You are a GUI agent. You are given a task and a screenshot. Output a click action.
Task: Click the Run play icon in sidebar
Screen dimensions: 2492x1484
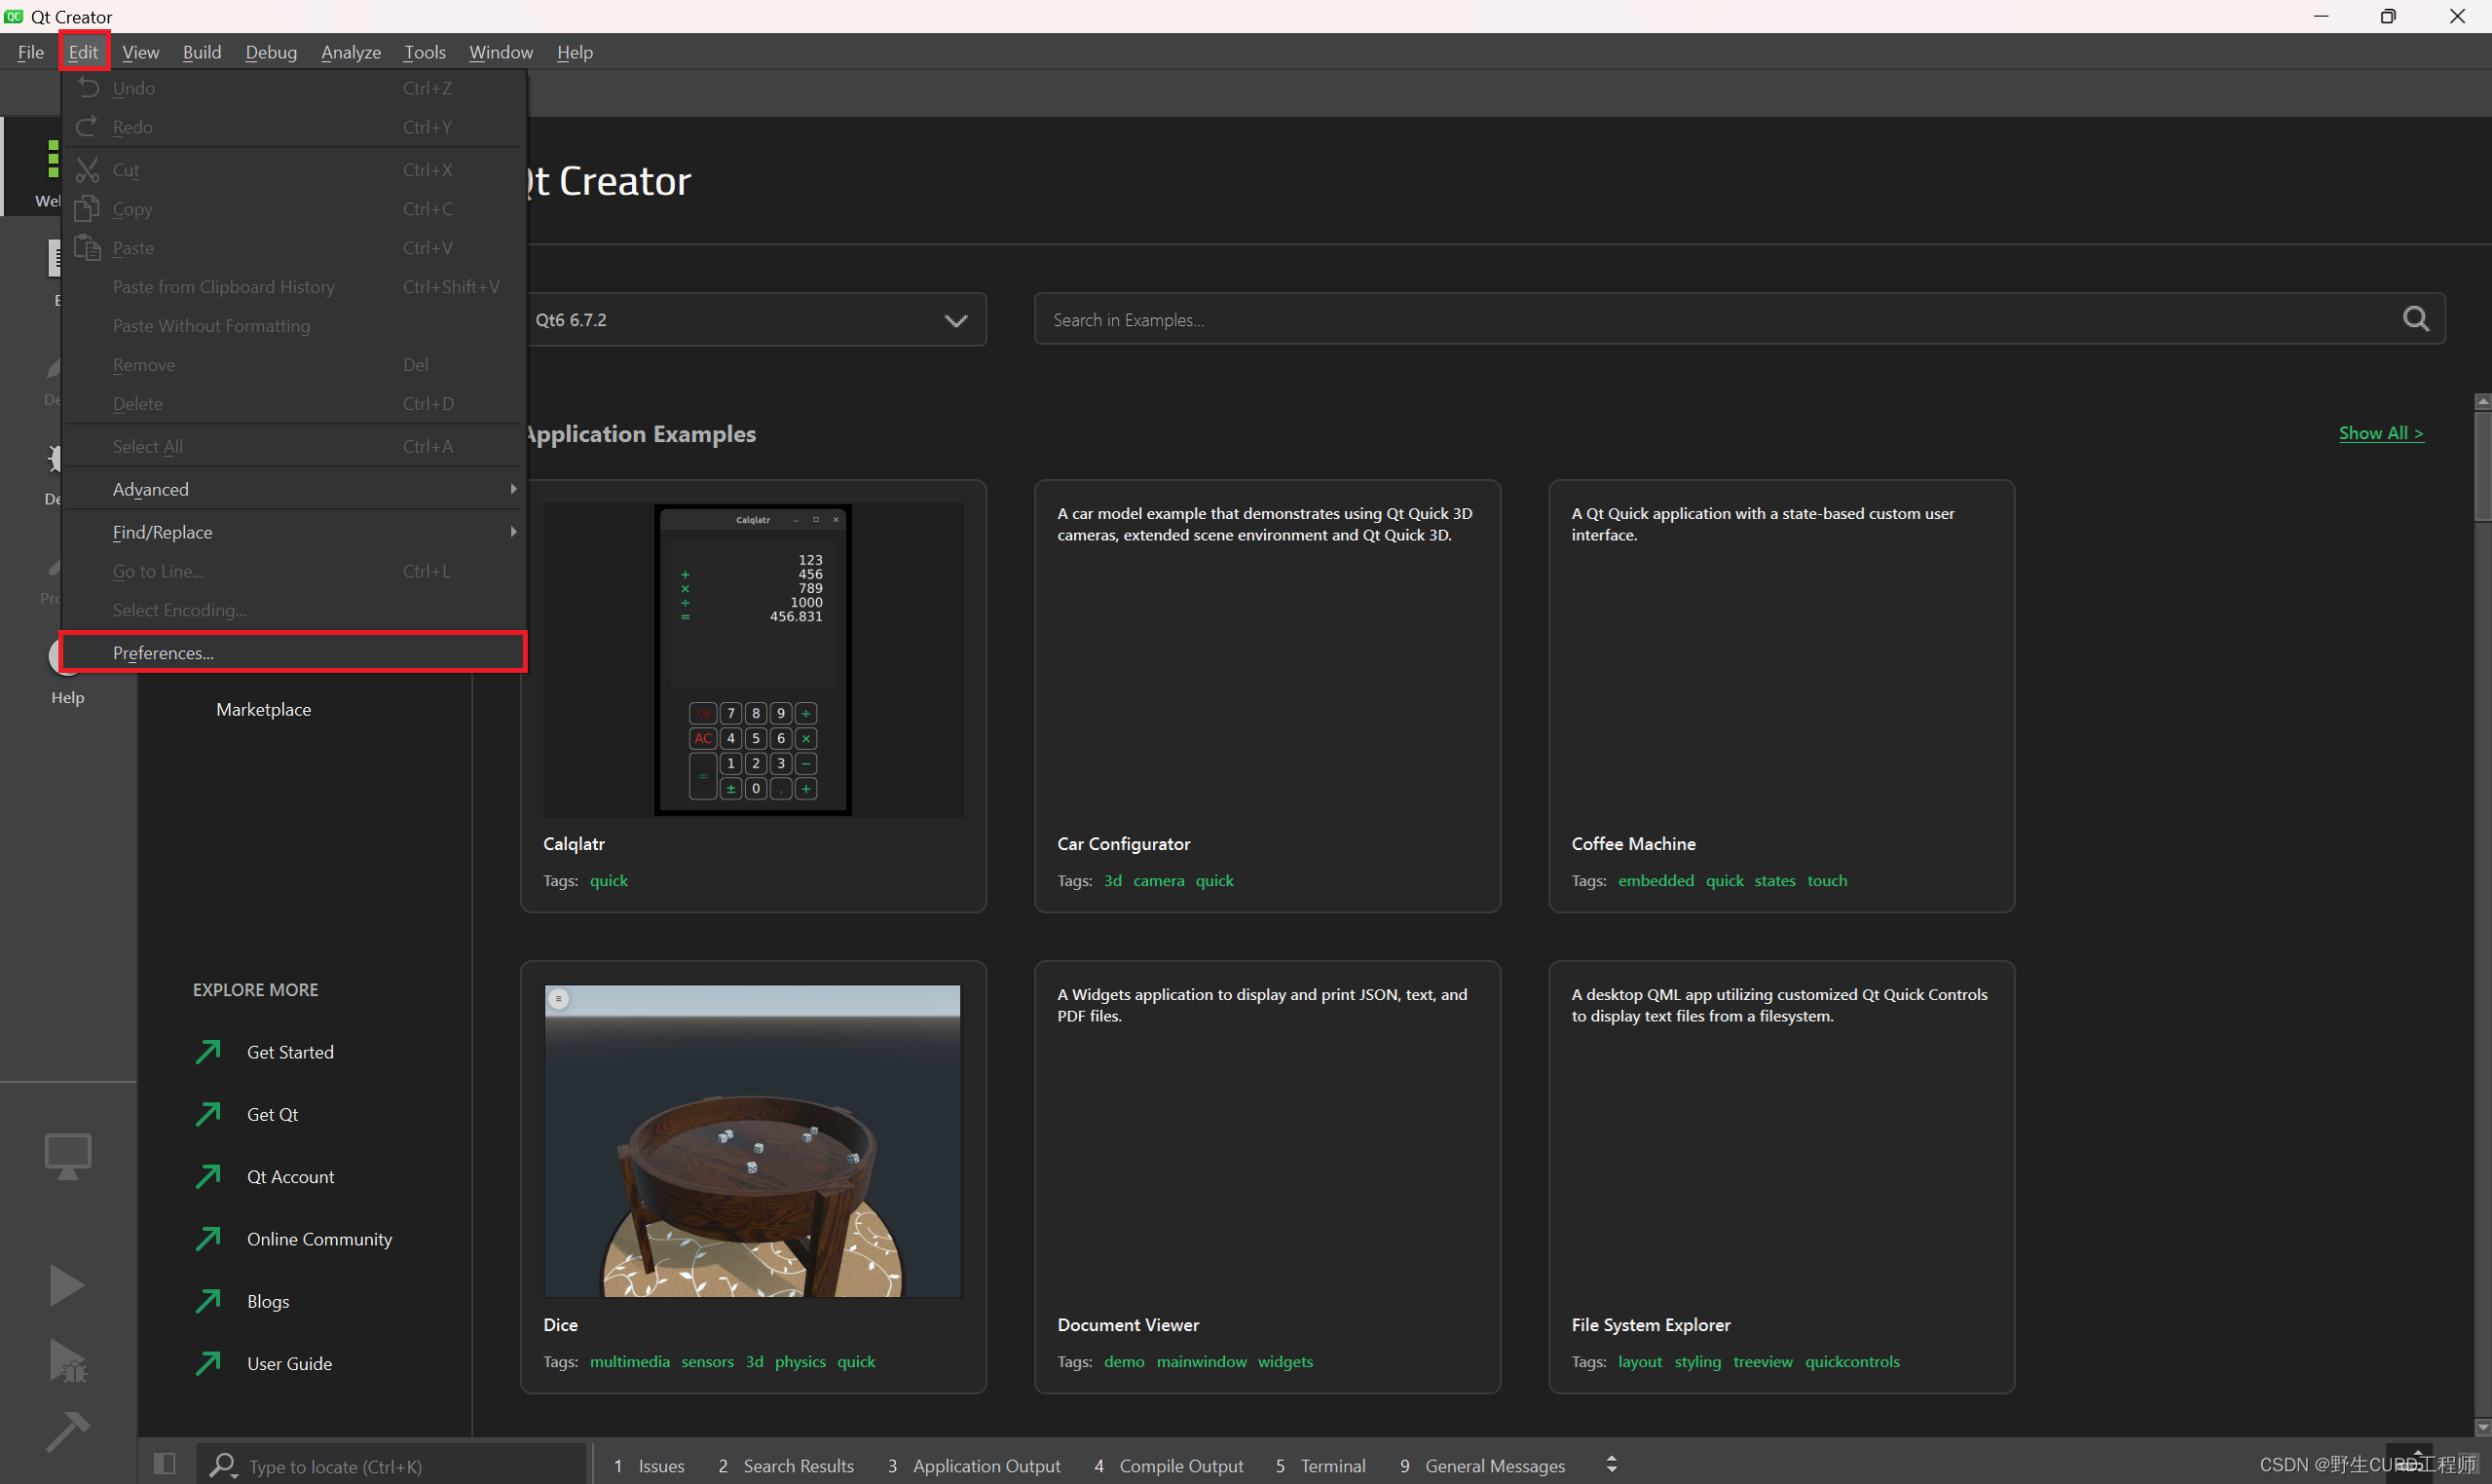(66, 1284)
